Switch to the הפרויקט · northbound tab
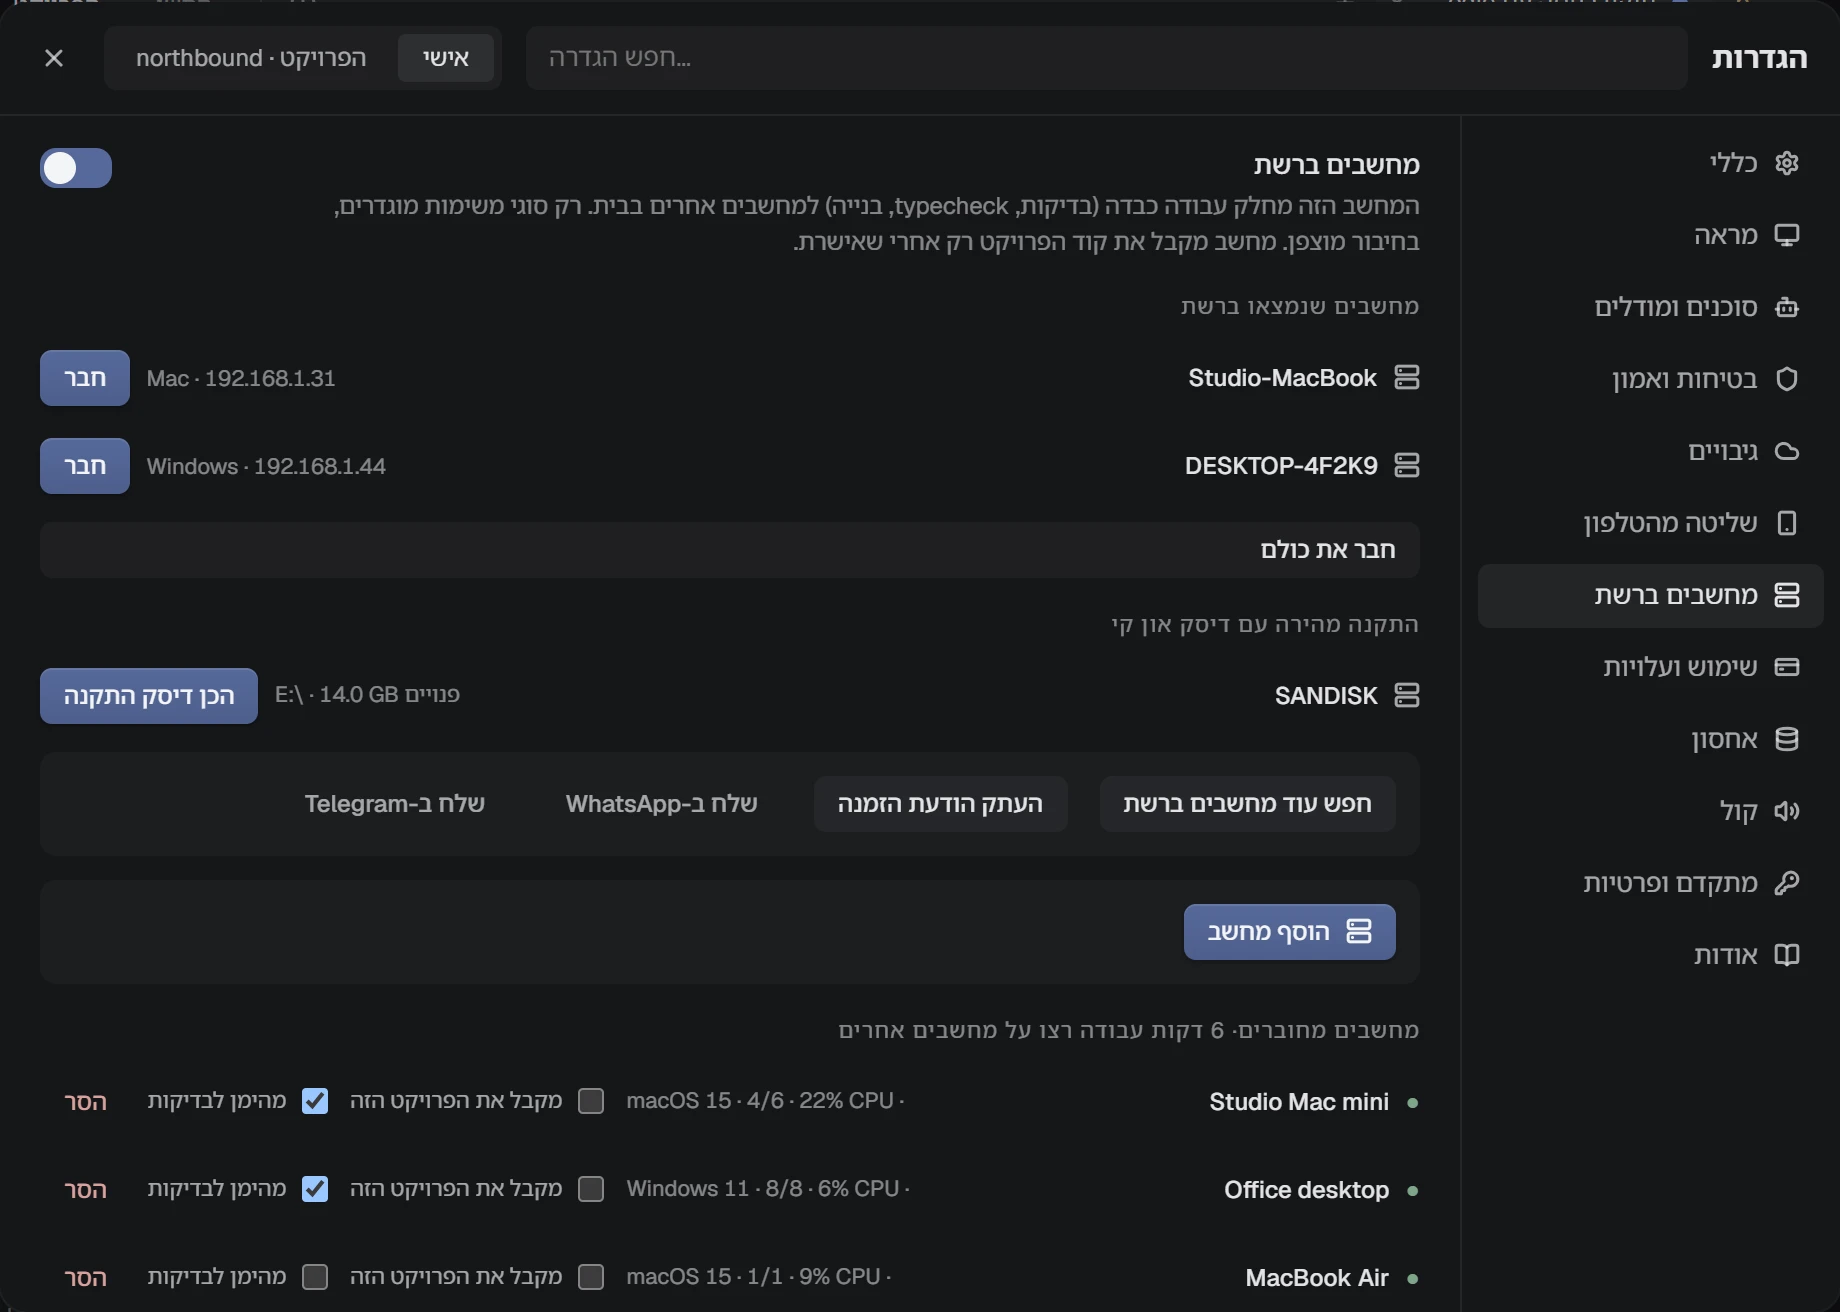The height and width of the screenshot is (1312, 1840). (251, 58)
